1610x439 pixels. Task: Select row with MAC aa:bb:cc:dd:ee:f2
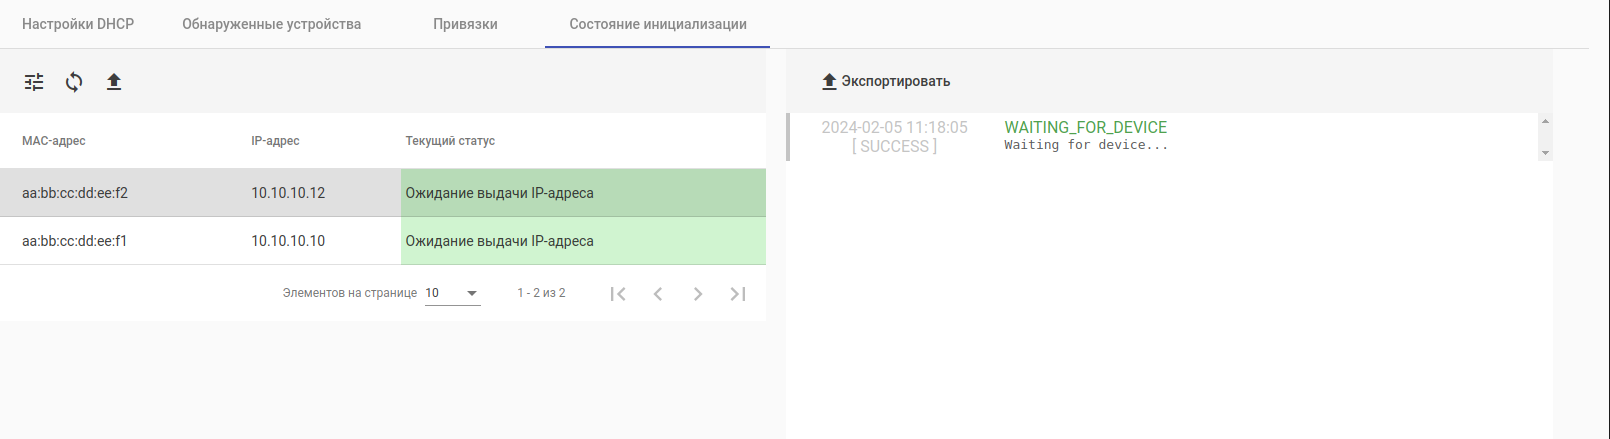click(75, 193)
